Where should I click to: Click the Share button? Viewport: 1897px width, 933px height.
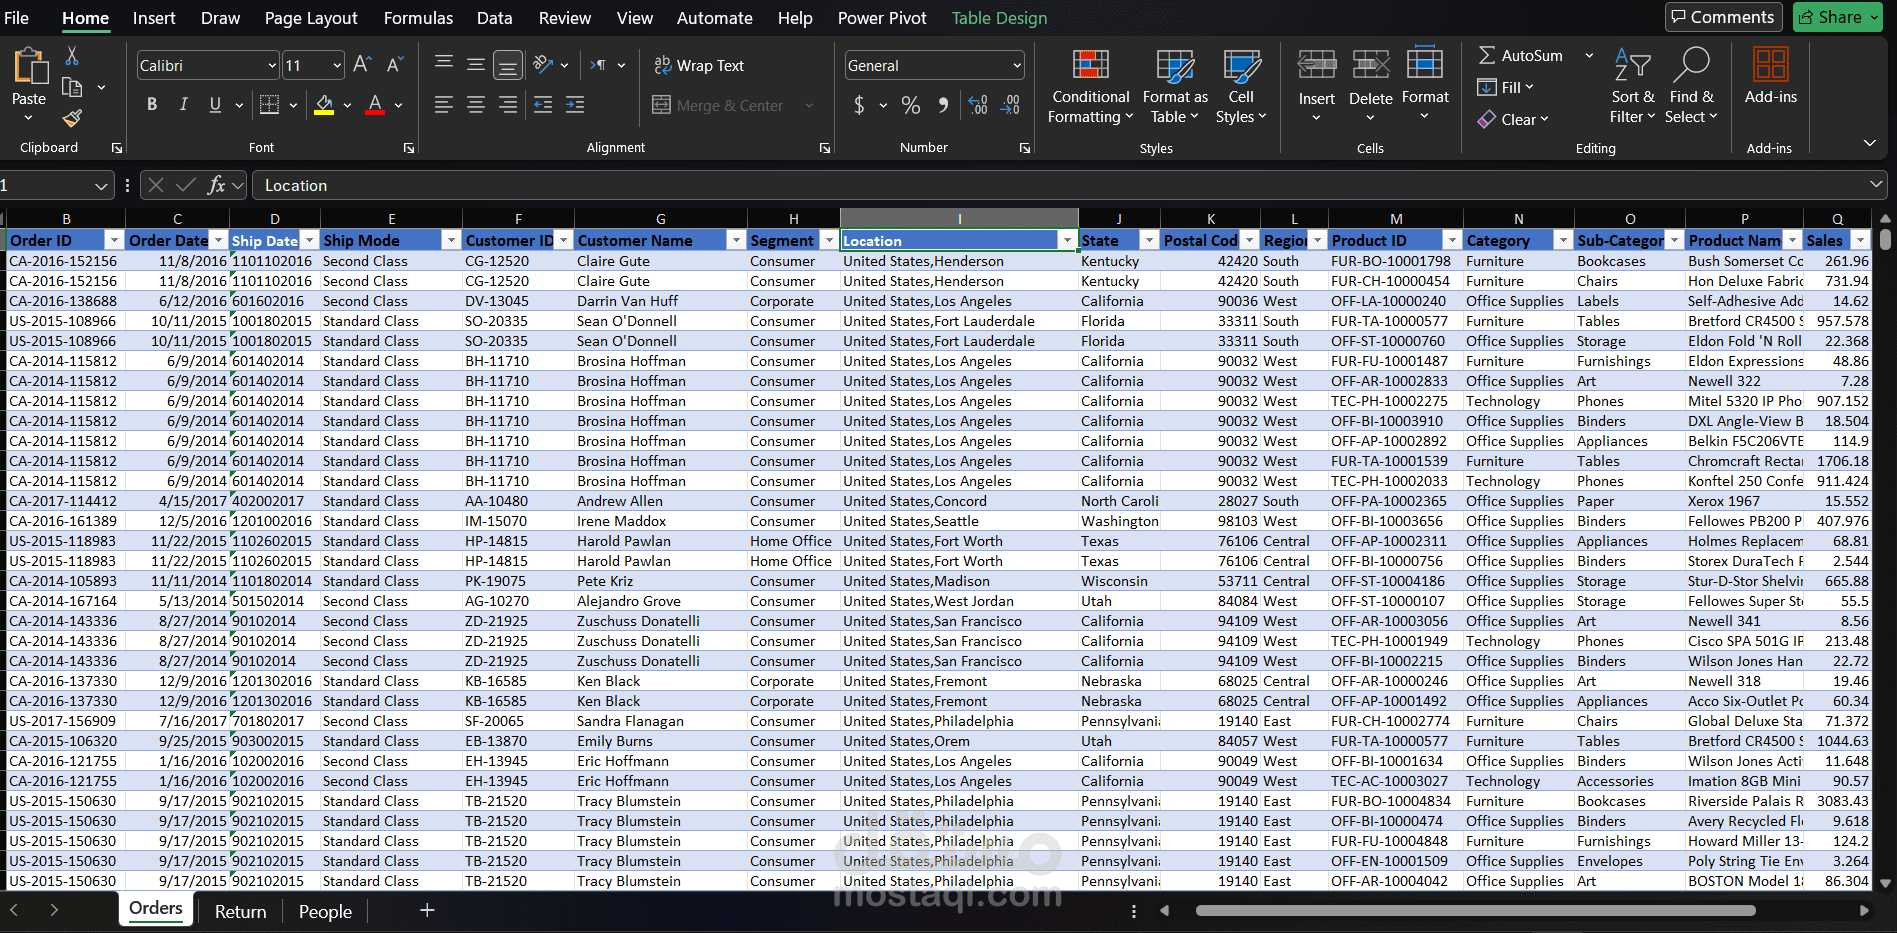1837,17
